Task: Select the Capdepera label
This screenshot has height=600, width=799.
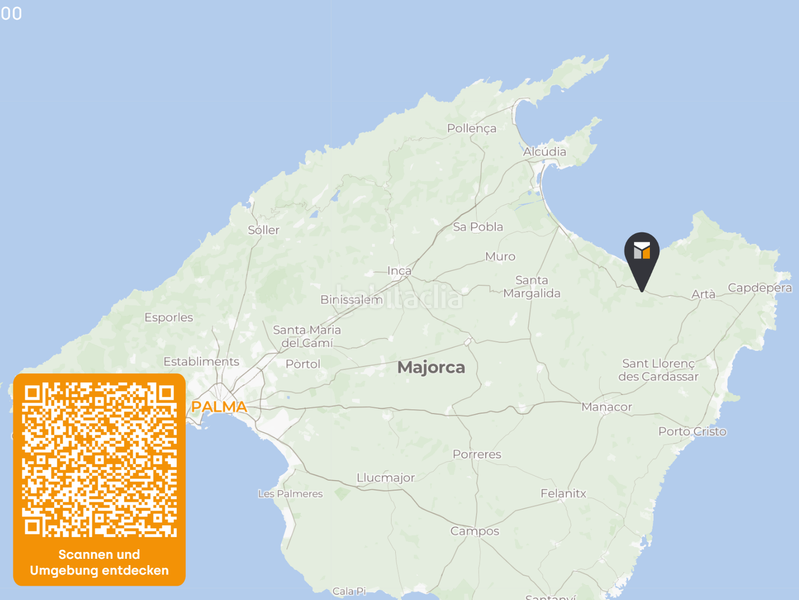Action: [760, 288]
